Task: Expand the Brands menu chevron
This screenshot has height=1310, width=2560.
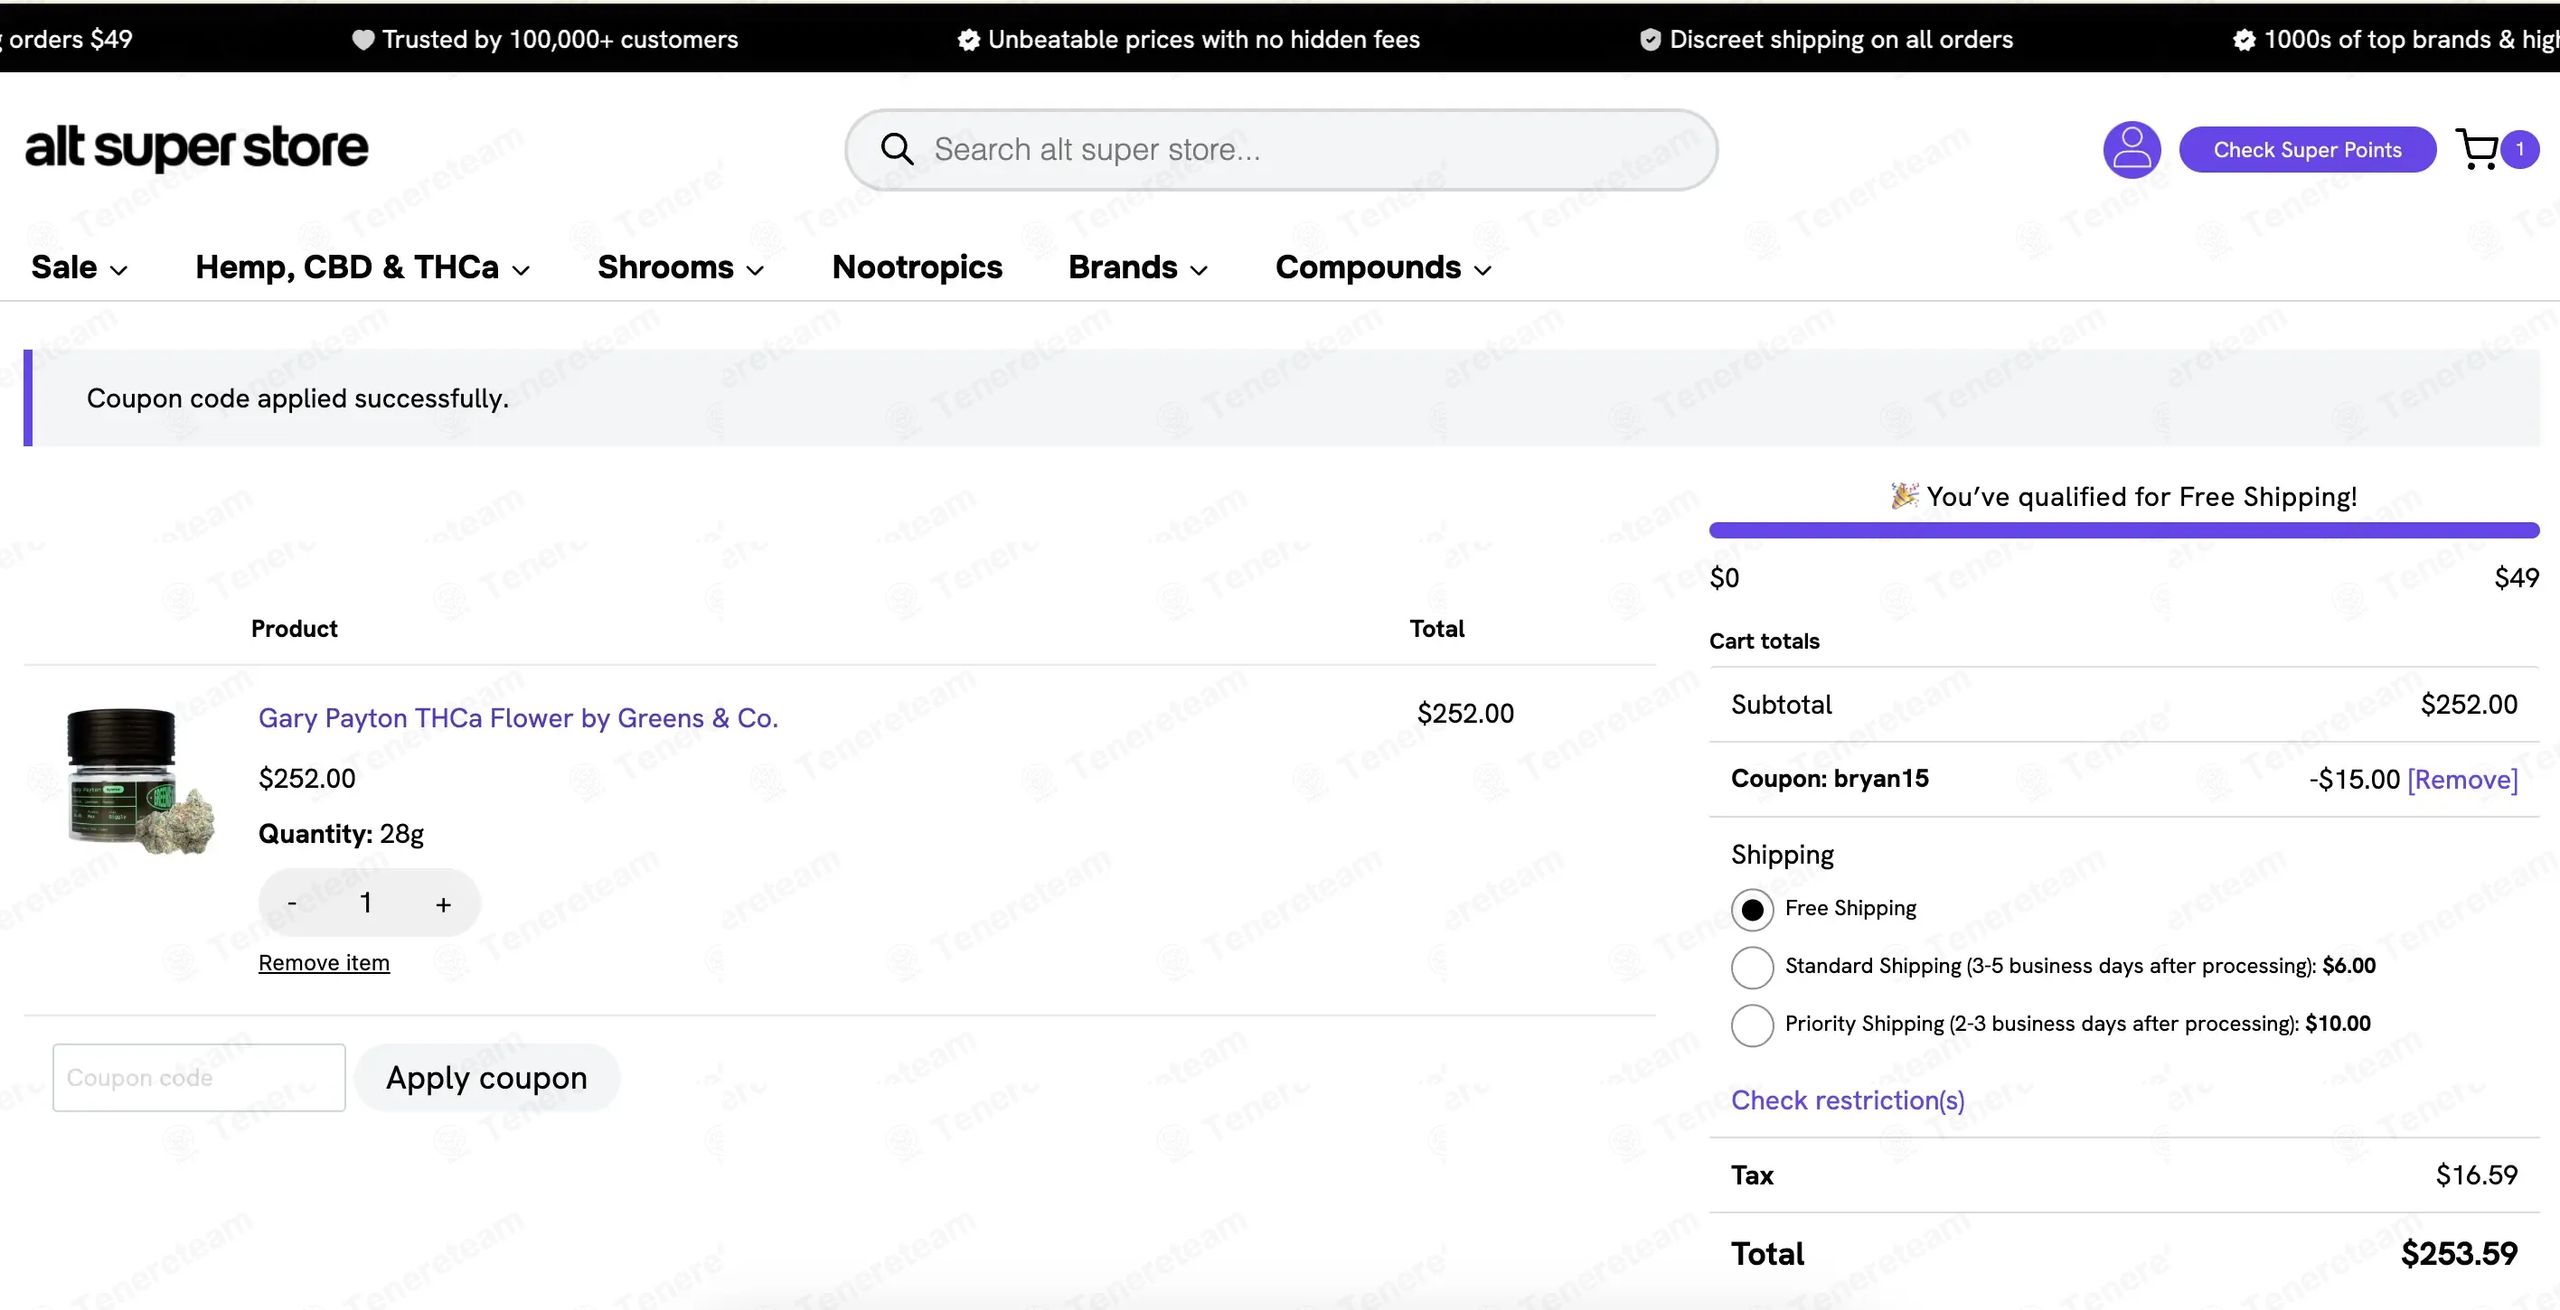Action: 1199,271
